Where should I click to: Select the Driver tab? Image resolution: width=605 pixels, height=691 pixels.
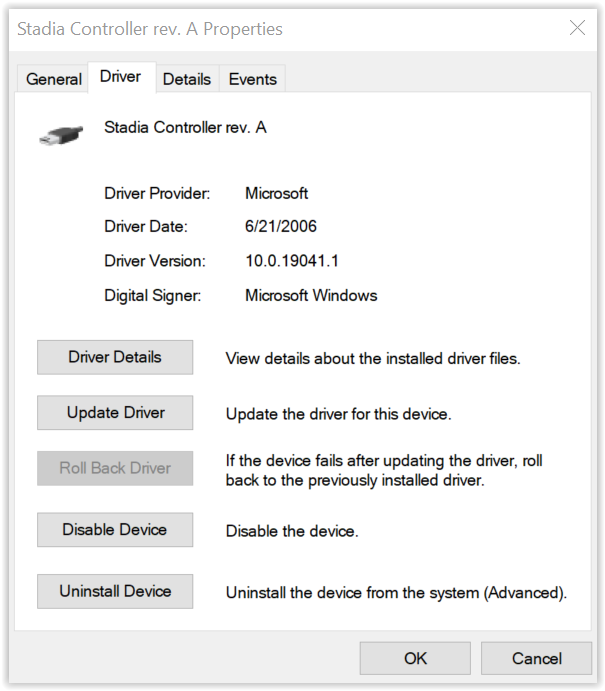121,77
